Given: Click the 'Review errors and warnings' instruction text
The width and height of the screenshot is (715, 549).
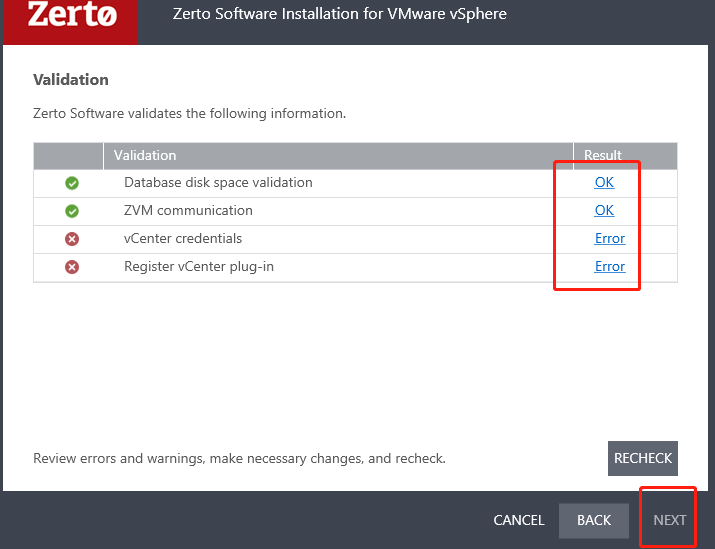Looking at the screenshot, I should pos(239,458).
